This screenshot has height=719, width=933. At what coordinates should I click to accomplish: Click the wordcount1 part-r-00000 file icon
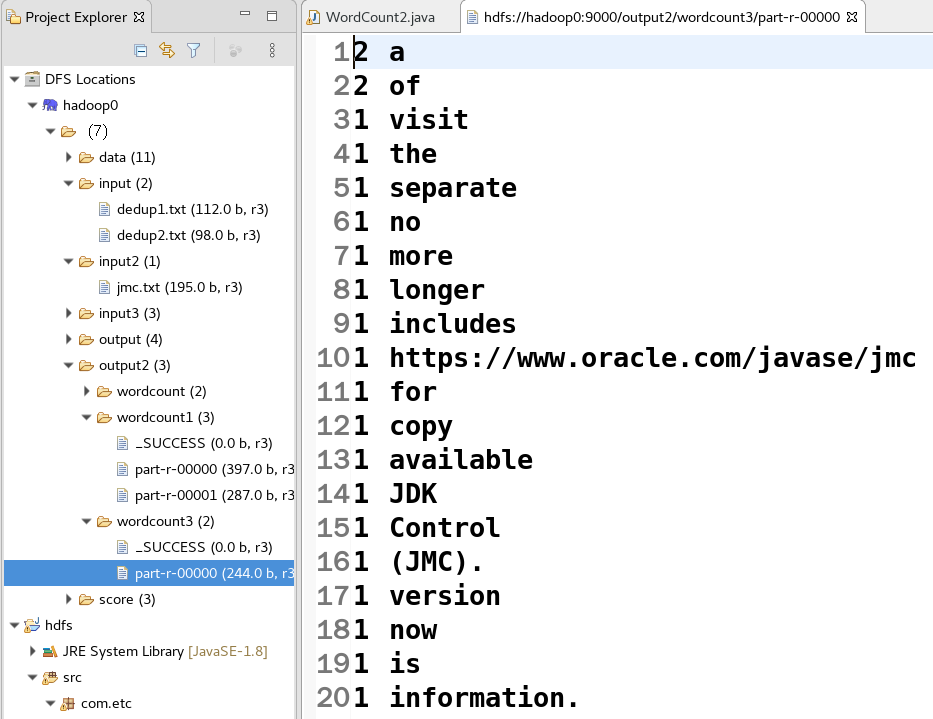coord(122,469)
